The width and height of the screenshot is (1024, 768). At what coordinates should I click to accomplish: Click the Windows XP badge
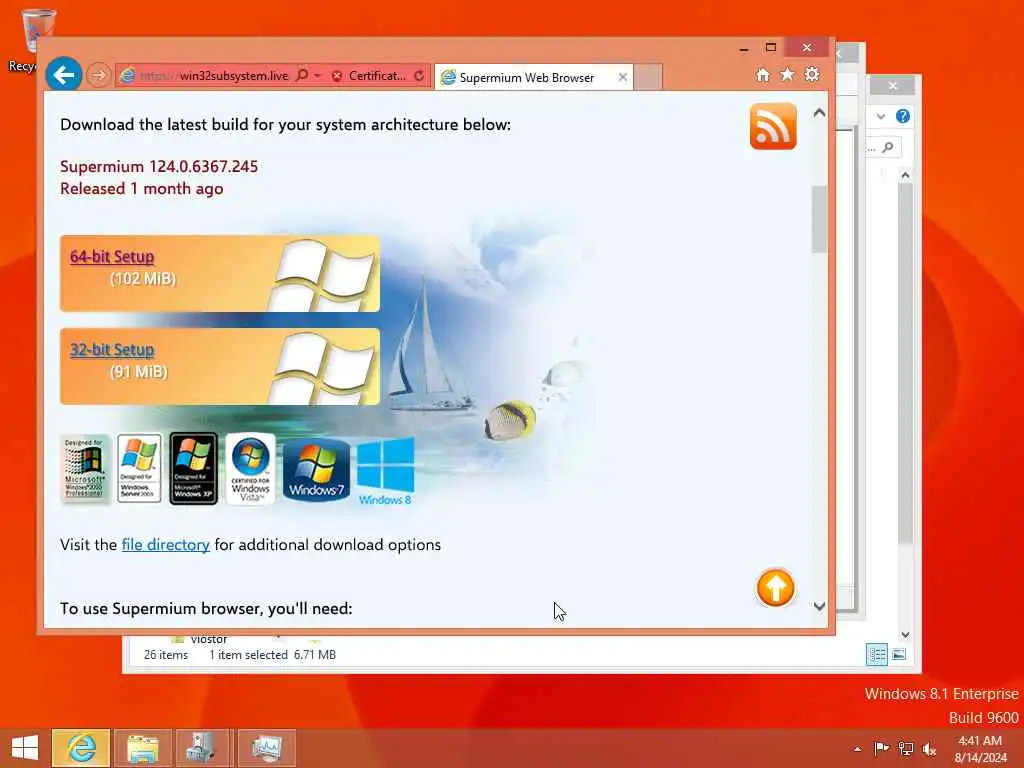click(x=193, y=468)
